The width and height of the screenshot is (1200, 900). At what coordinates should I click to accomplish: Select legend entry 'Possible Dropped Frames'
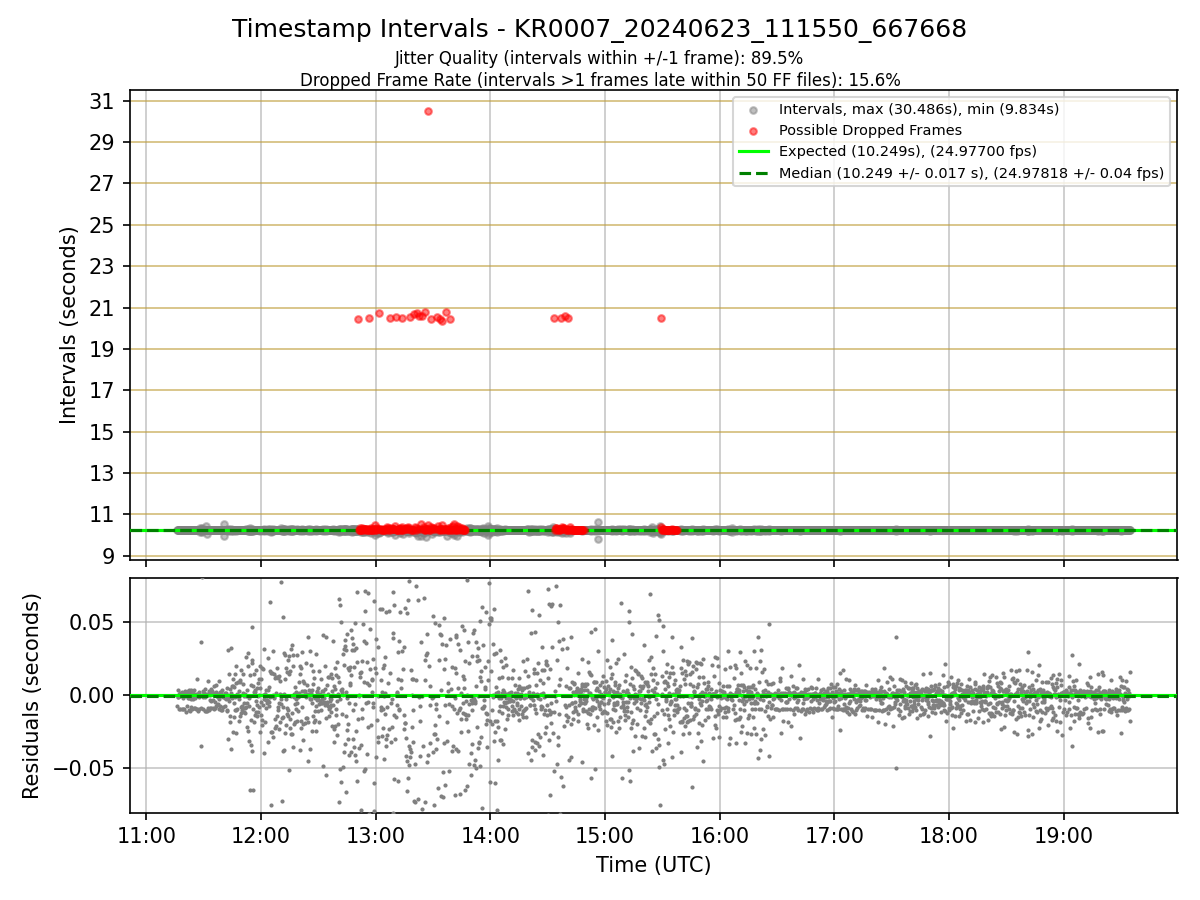pyautogui.click(x=870, y=130)
